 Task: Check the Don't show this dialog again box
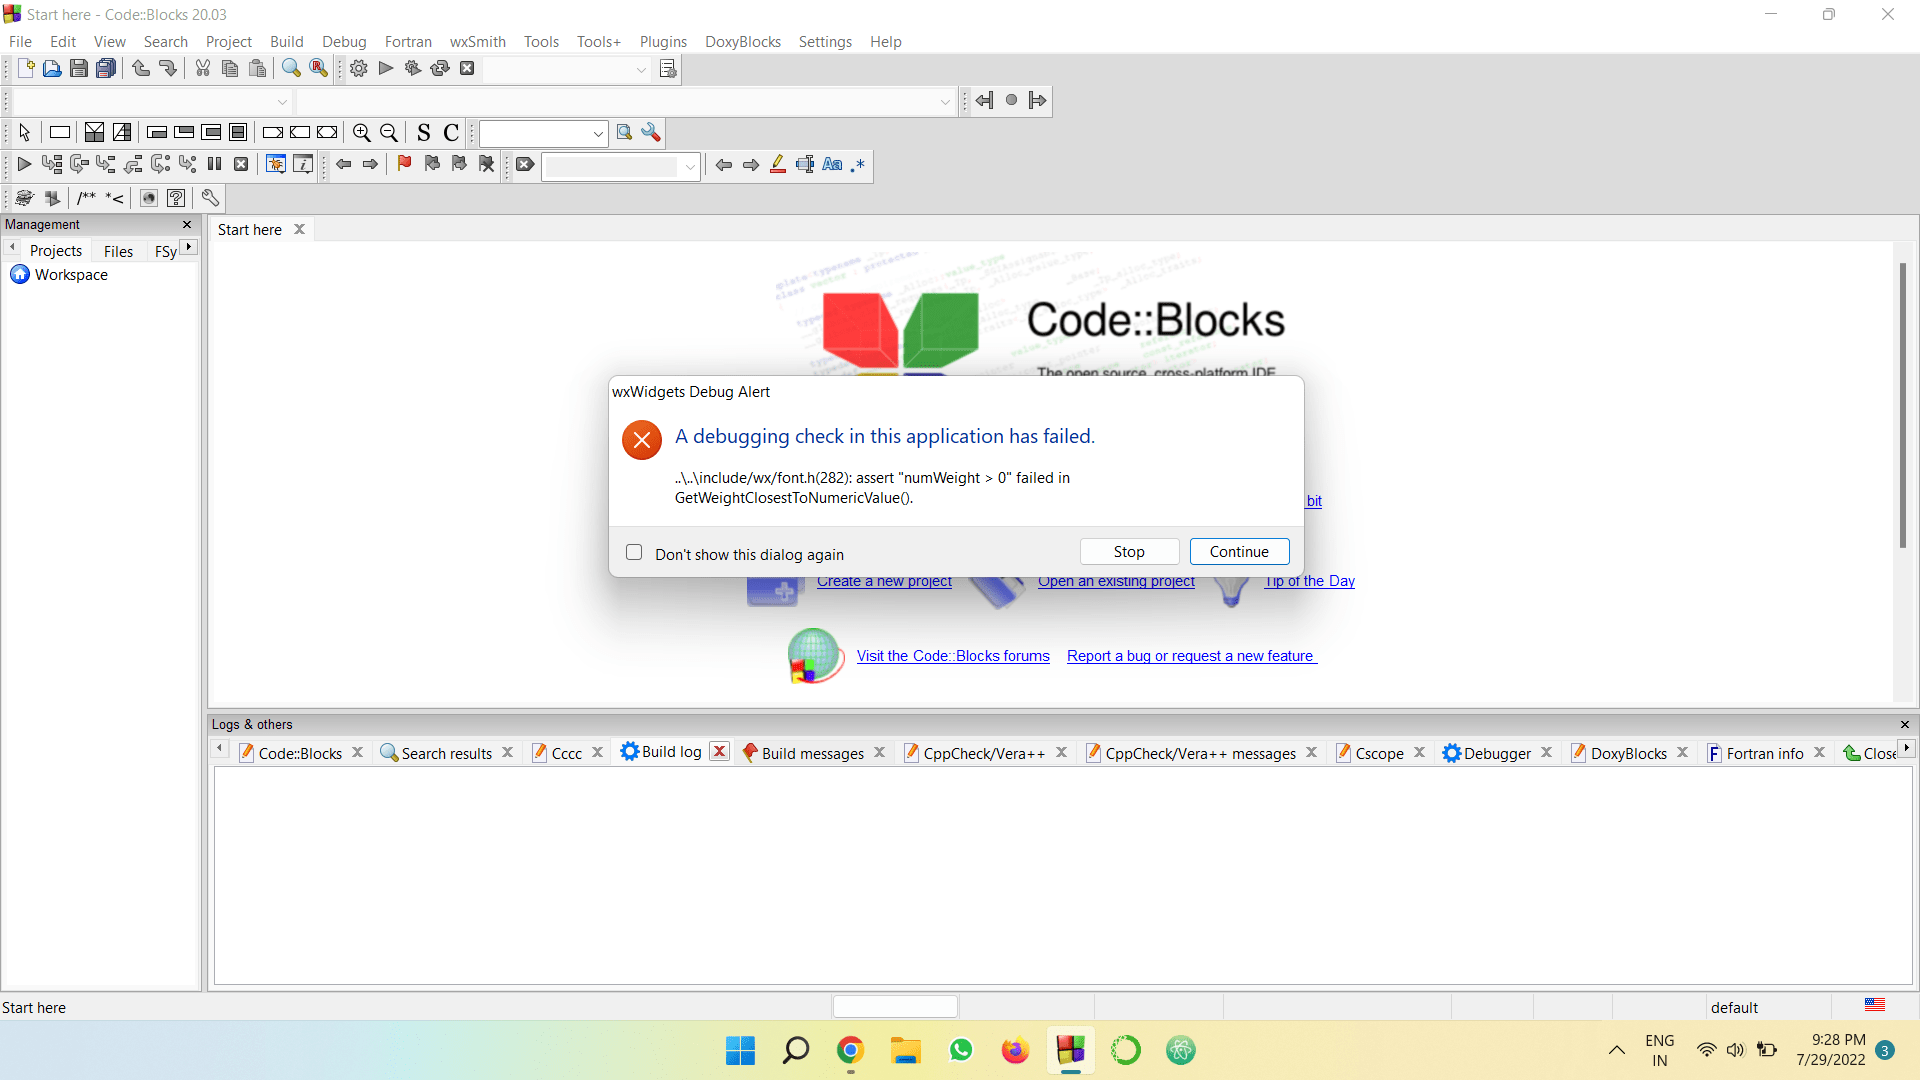[634, 552]
